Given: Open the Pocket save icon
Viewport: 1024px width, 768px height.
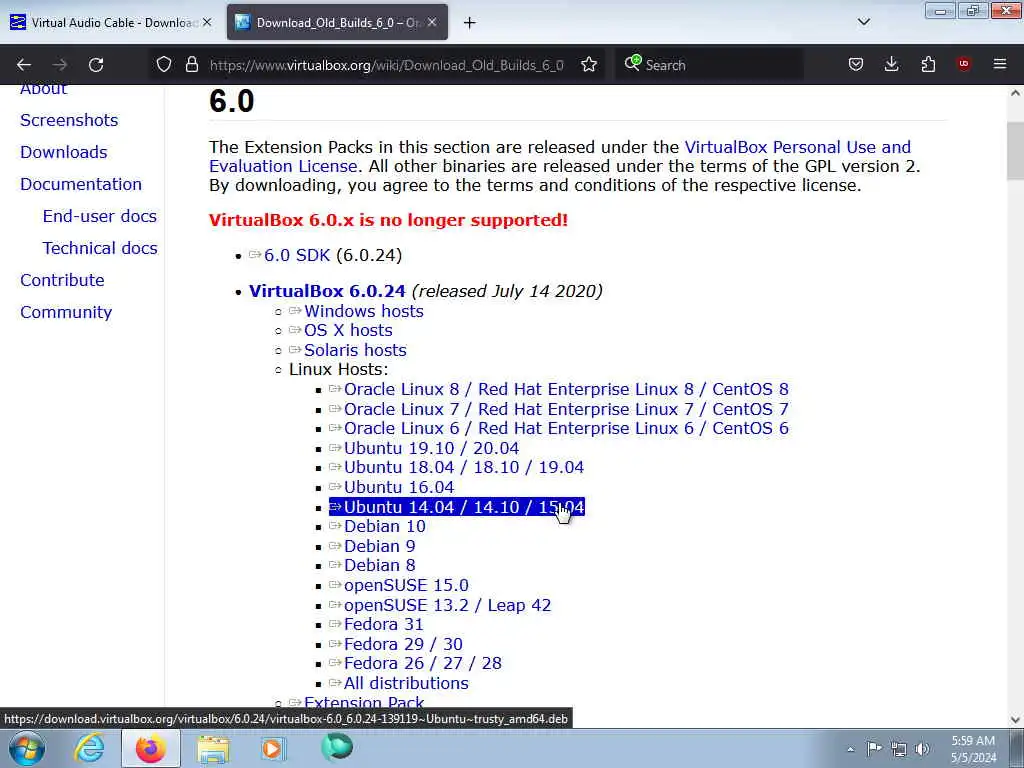Looking at the screenshot, I should pos(856,65).
